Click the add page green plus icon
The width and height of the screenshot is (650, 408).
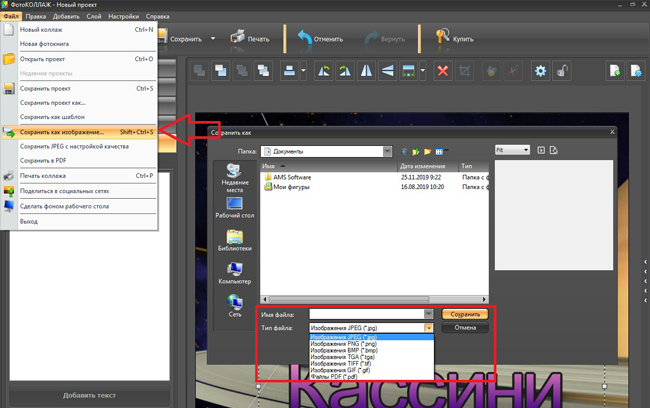click(x=615, y=71)
